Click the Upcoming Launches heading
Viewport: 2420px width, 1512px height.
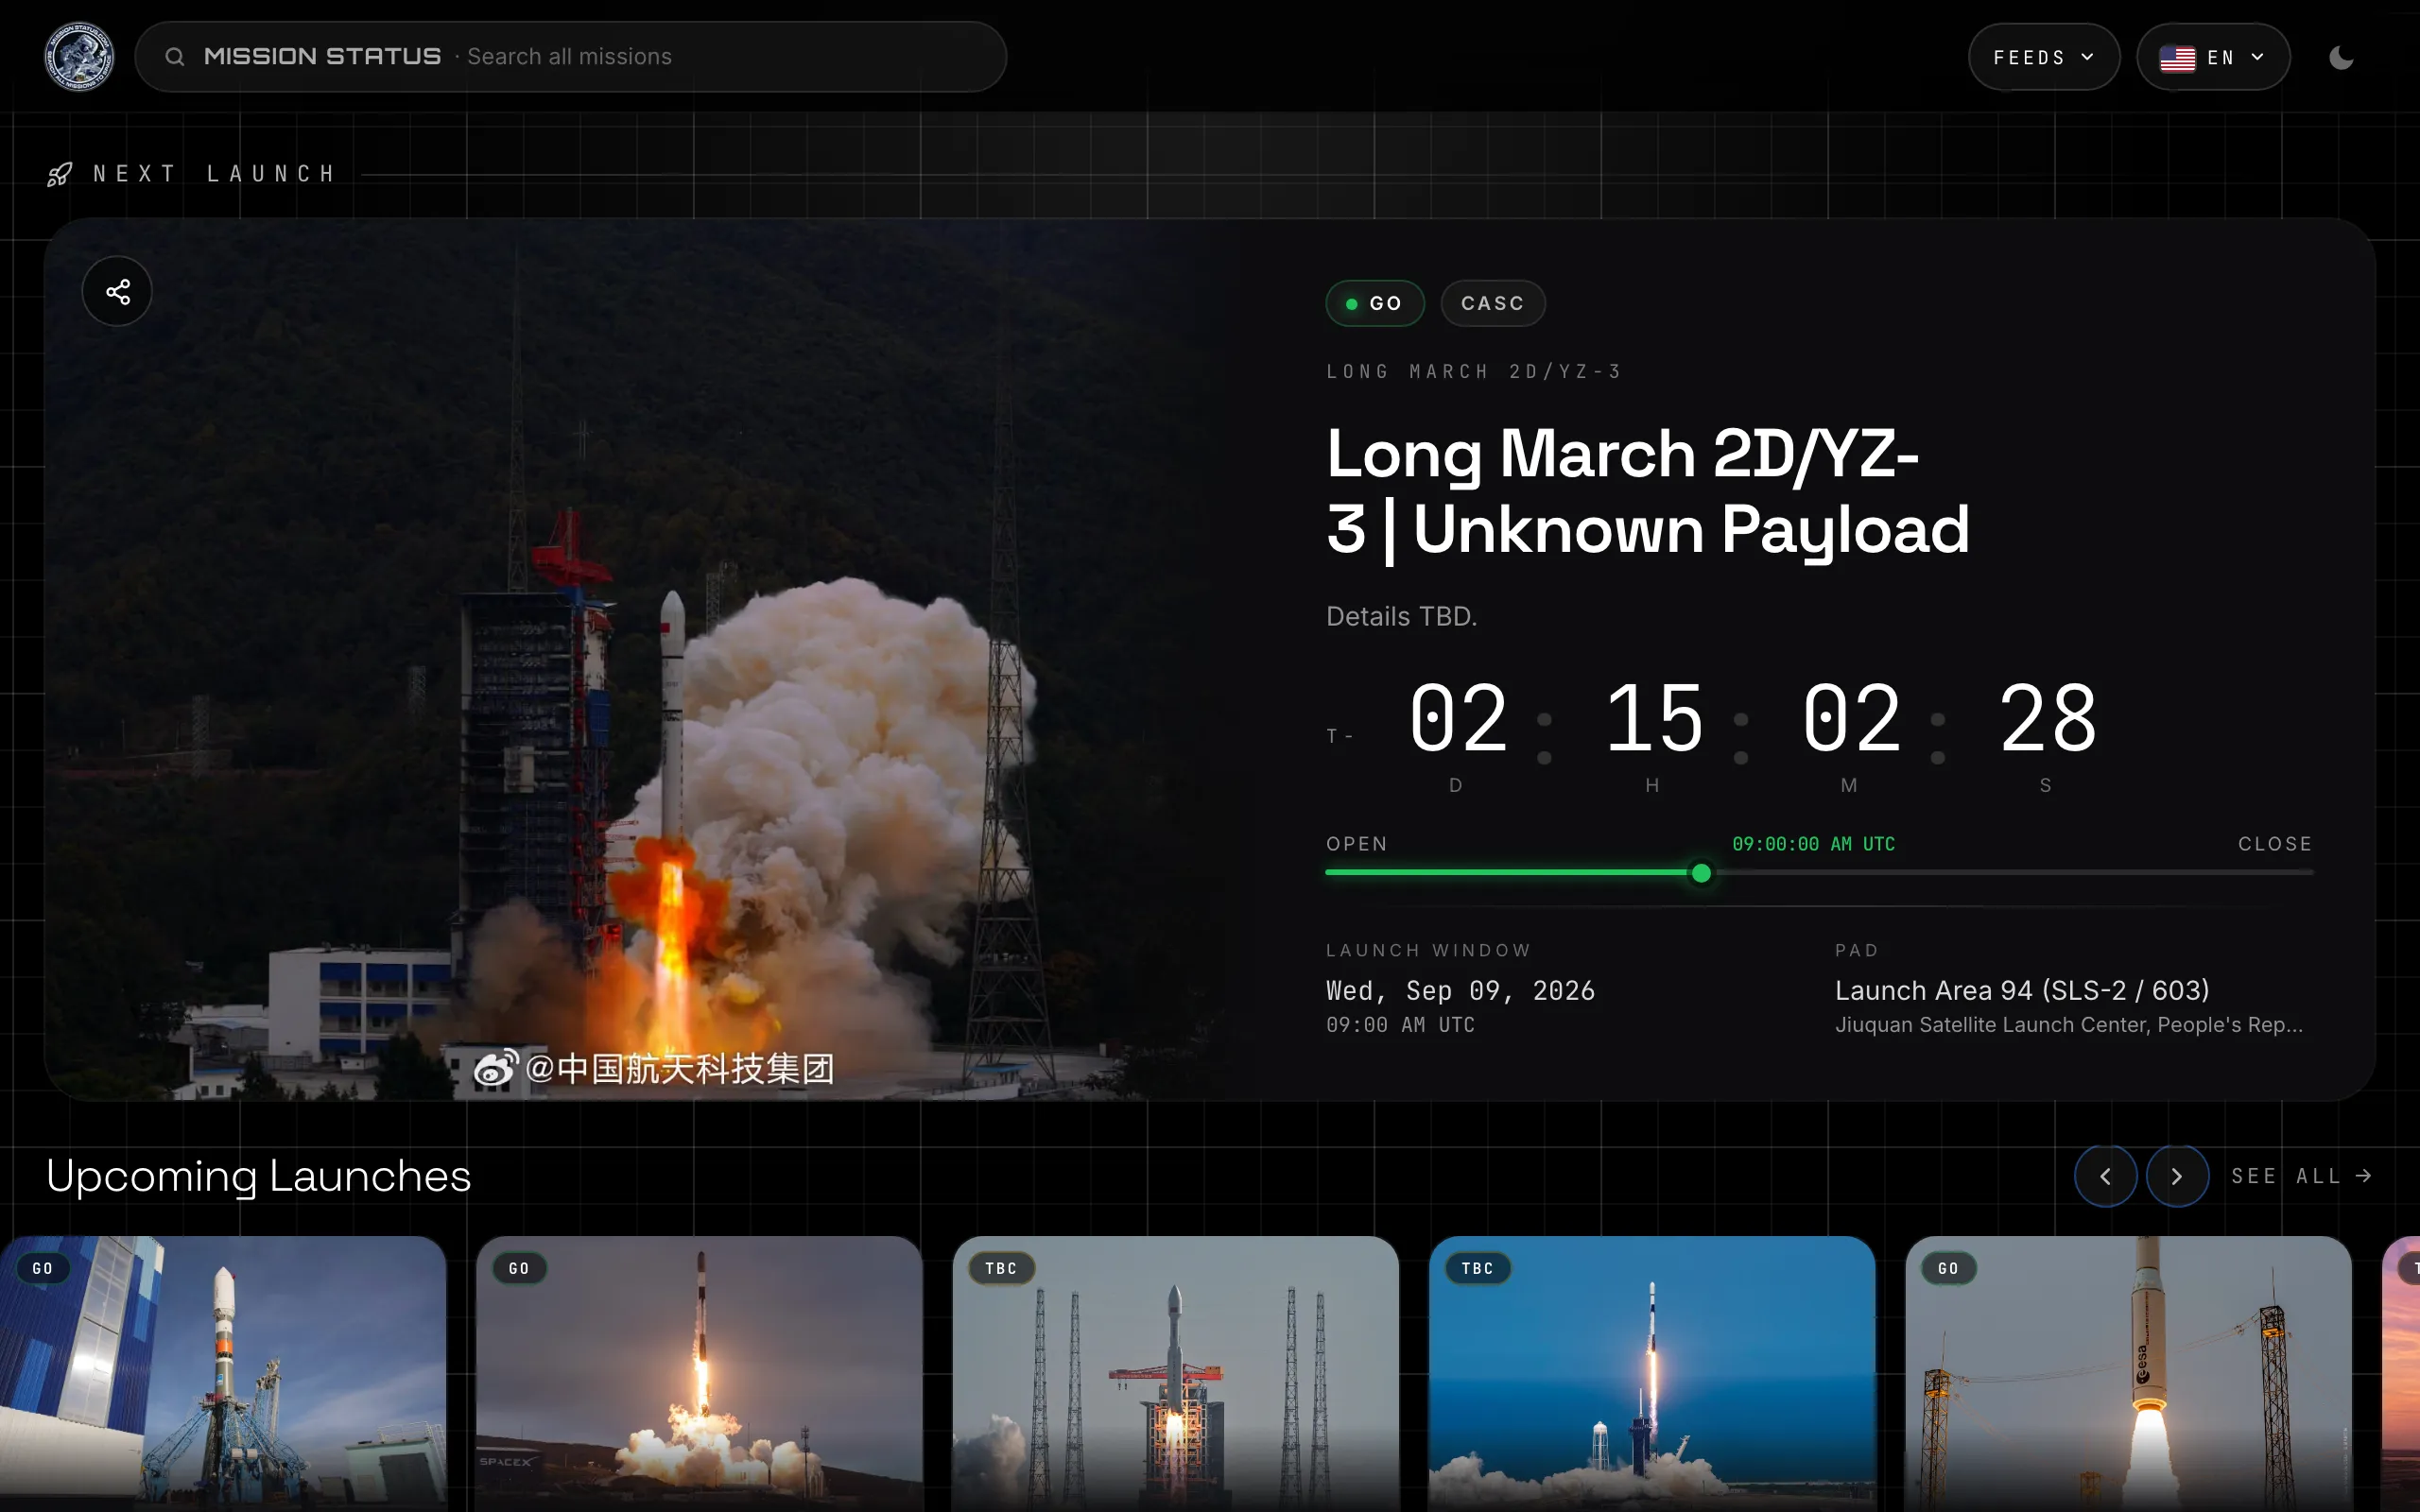tap(259, 1176)
